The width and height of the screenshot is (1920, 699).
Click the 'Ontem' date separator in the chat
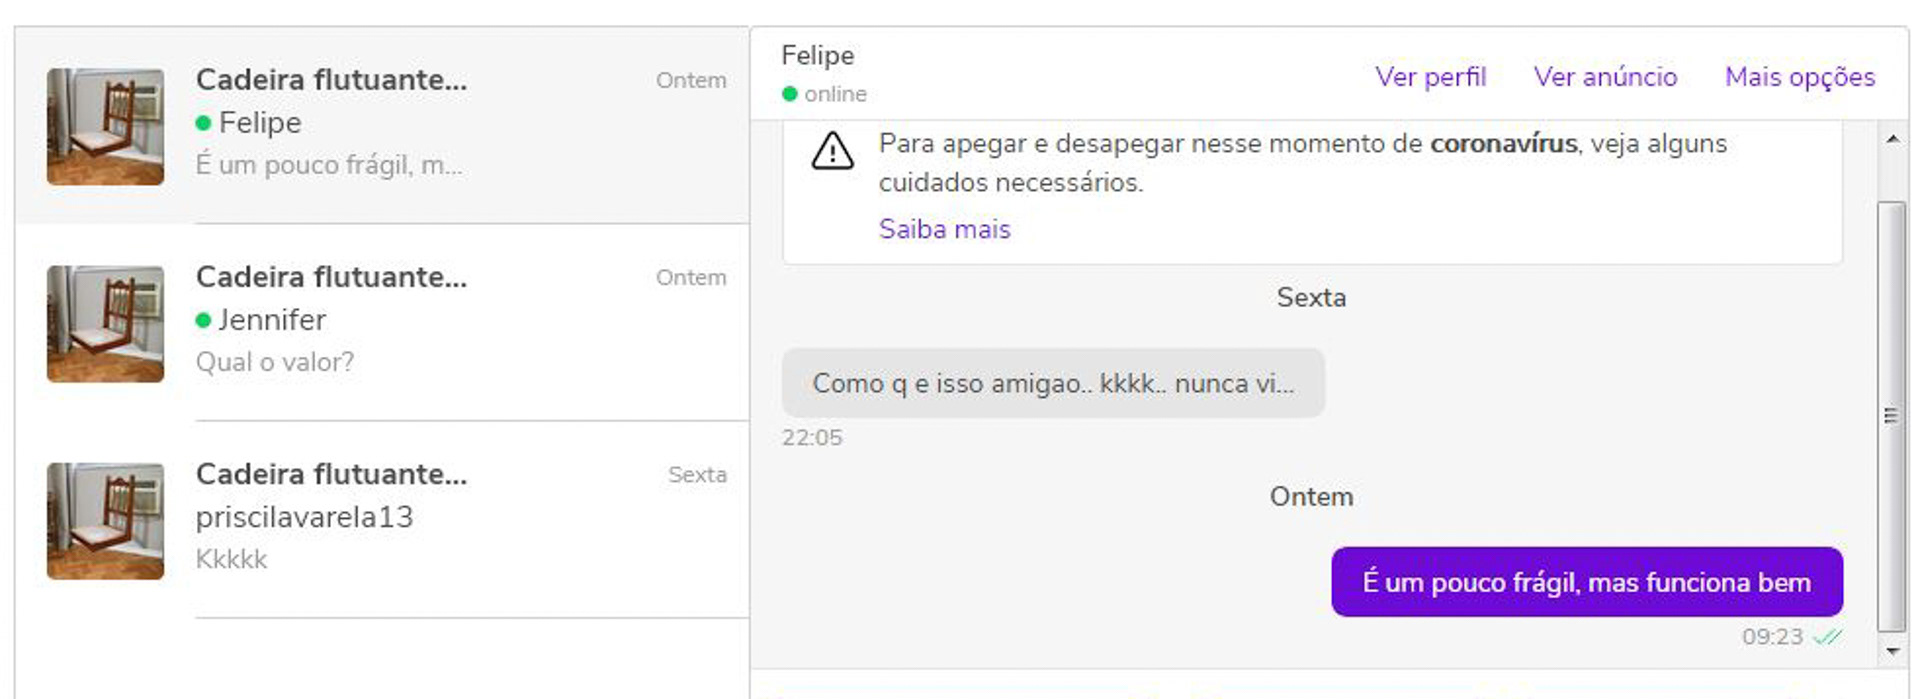[1311, 496]
